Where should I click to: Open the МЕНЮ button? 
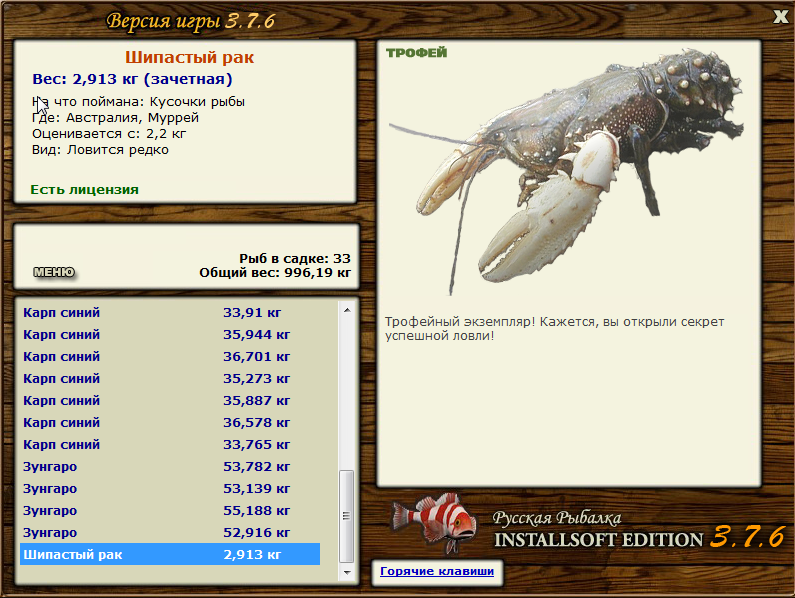pos(54,272)
